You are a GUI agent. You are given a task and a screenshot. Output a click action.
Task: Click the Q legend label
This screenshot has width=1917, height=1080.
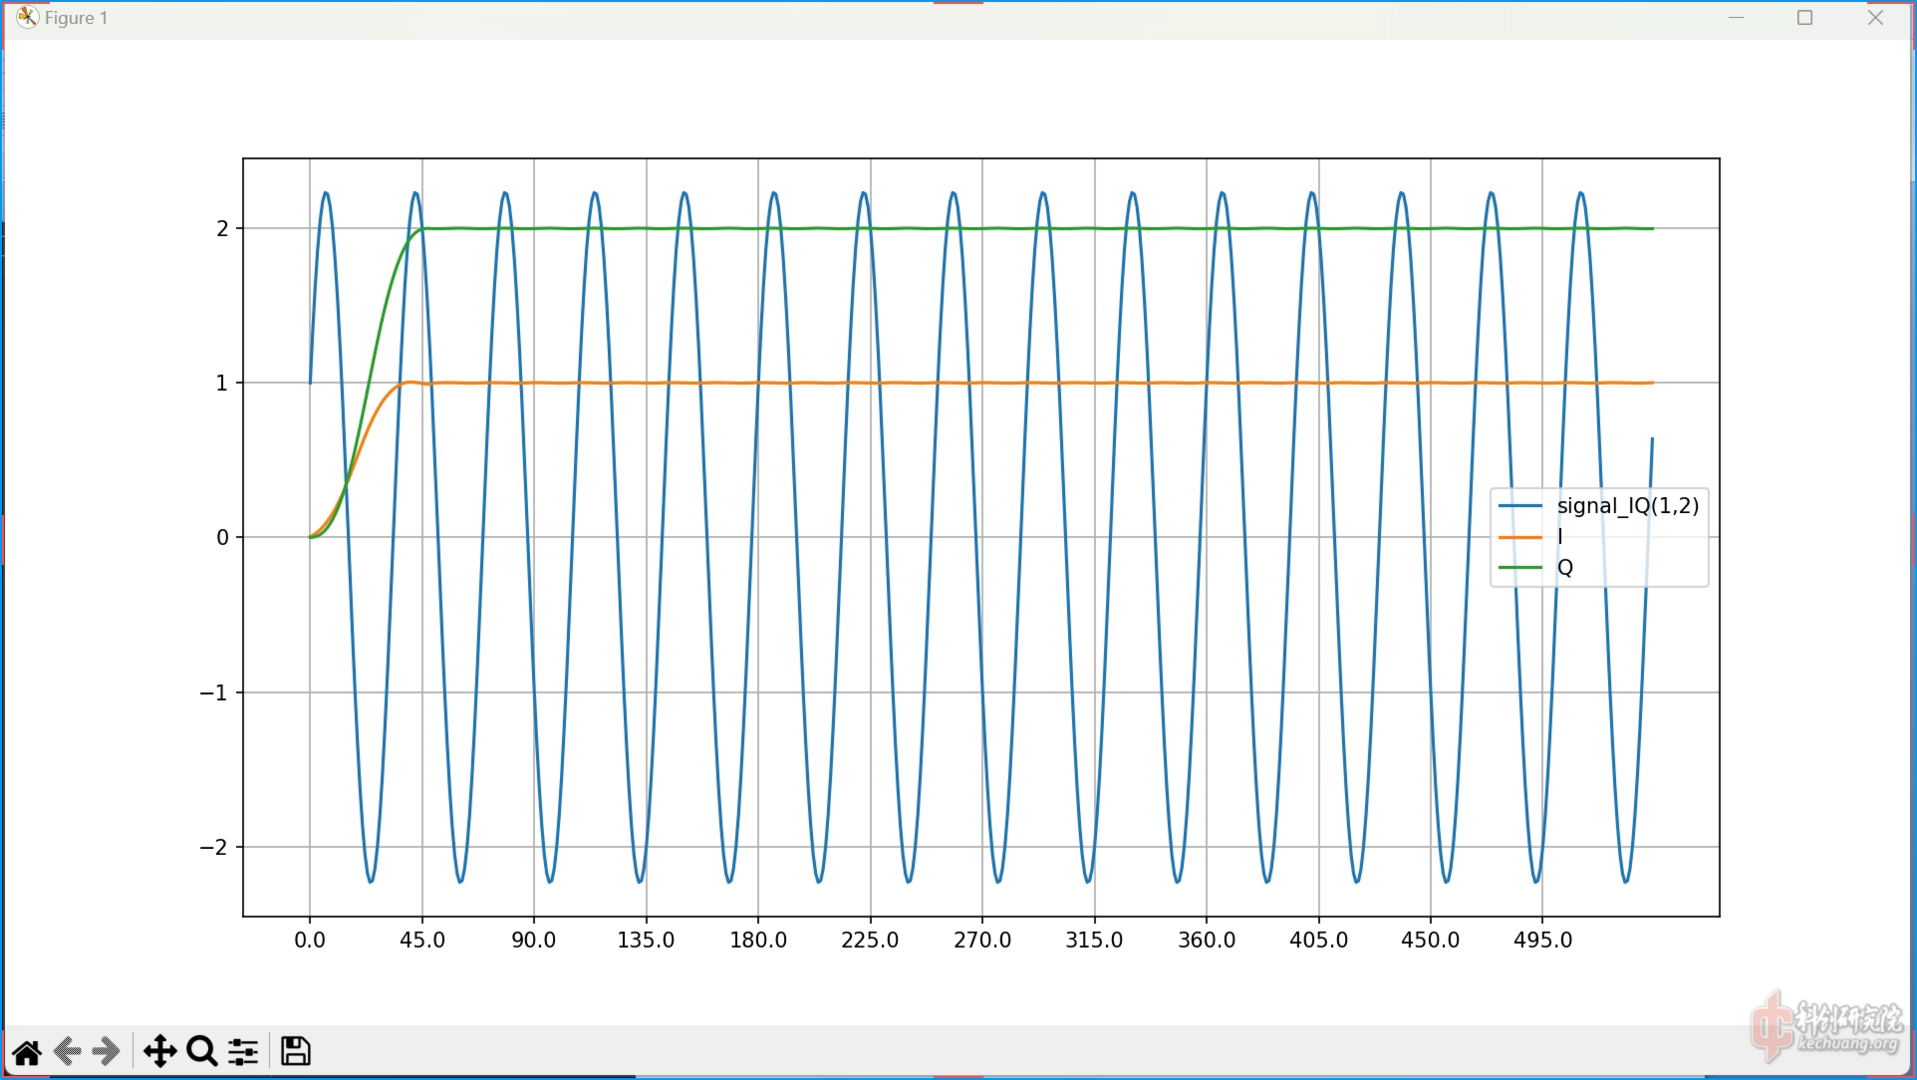[x=1565, y=568]
